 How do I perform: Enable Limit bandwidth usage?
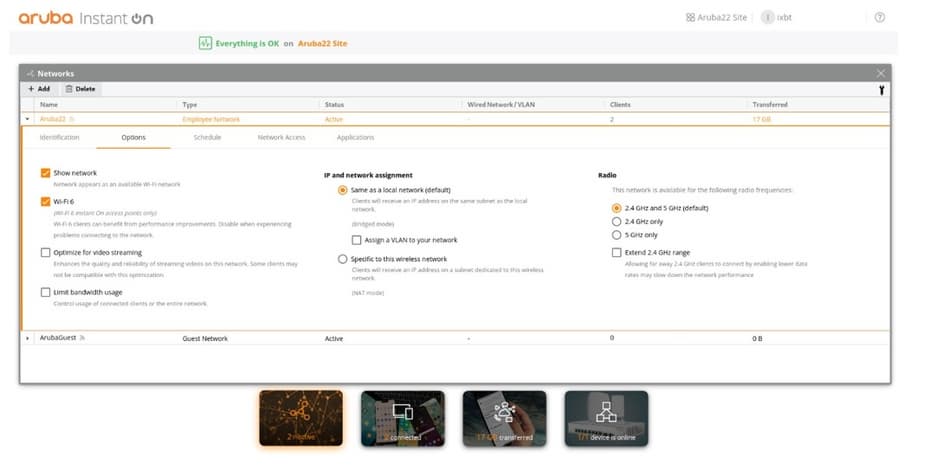coord(45,292)
